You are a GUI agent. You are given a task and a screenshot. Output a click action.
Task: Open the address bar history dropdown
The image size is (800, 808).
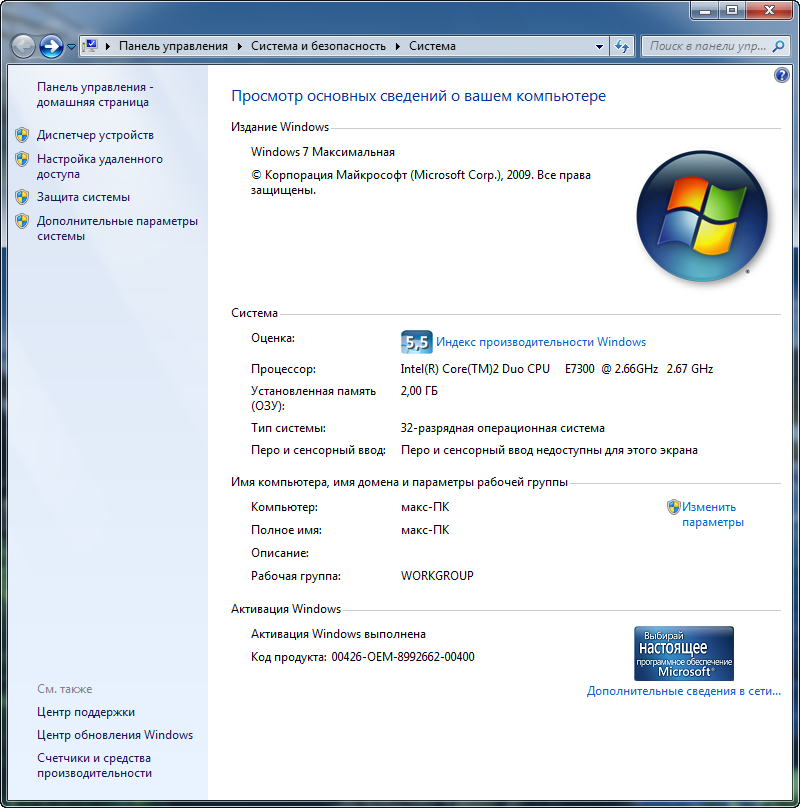tap(599, 46)
